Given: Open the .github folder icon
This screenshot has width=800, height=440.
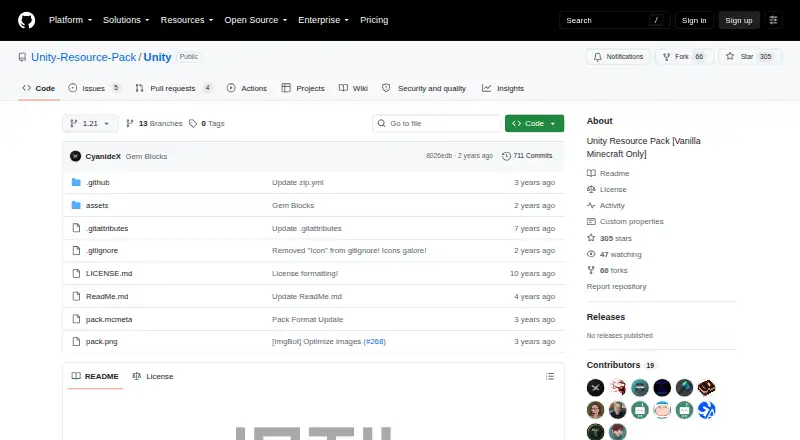Looking at the screenshot, I should point(77,182).
